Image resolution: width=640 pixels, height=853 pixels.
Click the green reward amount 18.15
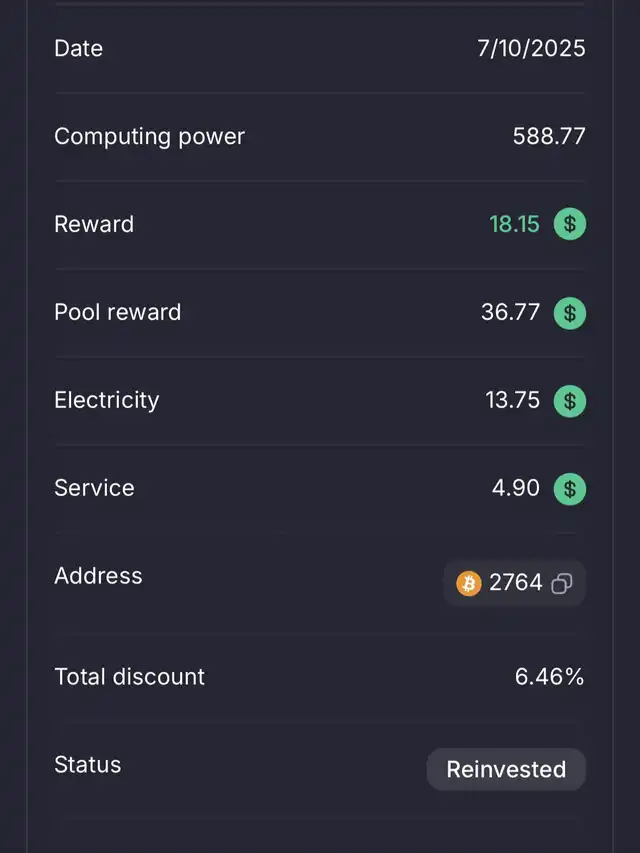[x=514, y=224]
